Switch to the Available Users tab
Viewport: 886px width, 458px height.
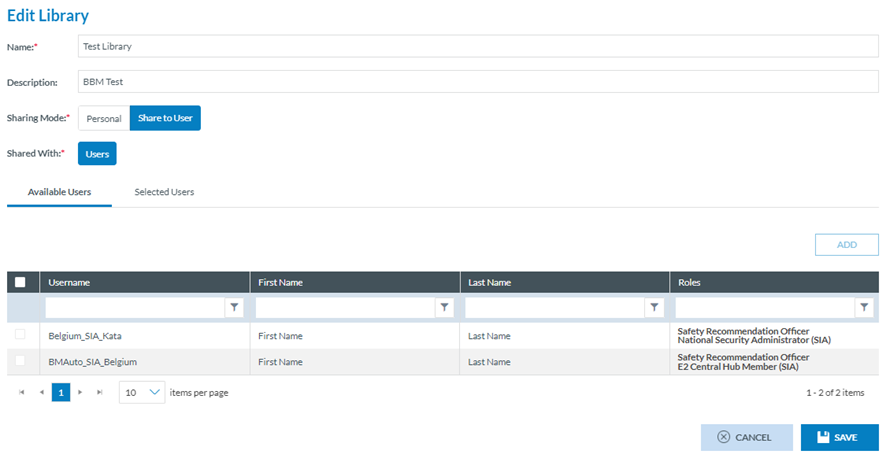click(59, 192)
